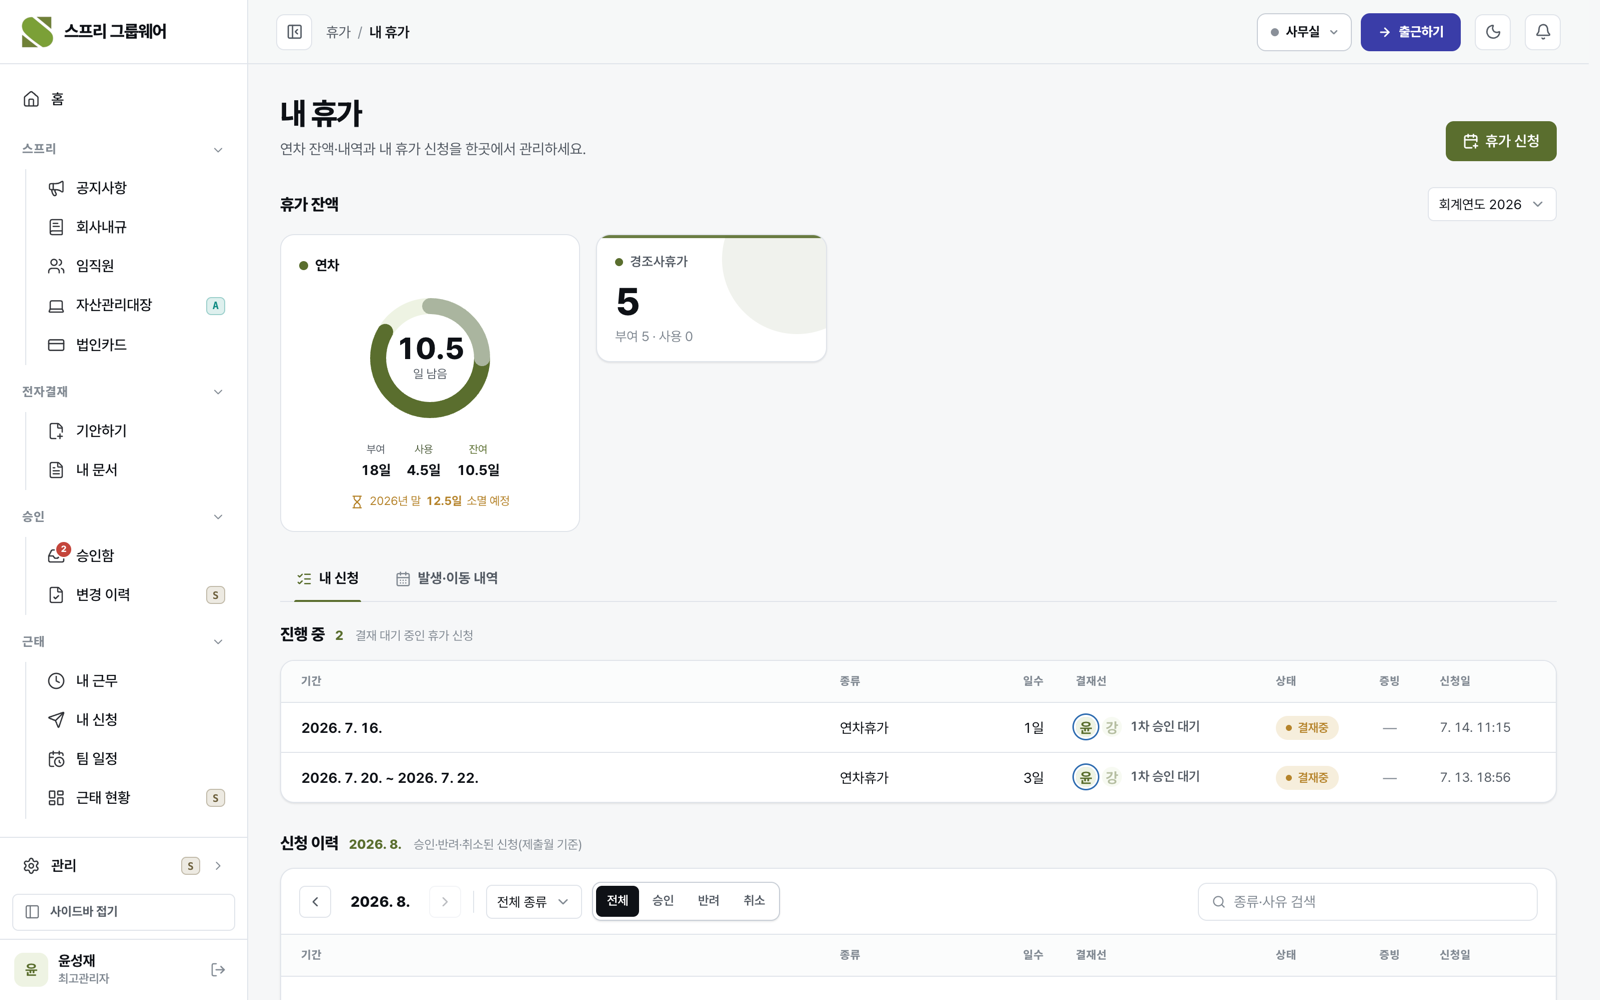Open 승인함 inbox with badge
This screenshot has width=1600, height=1000.
coord(136,556)
